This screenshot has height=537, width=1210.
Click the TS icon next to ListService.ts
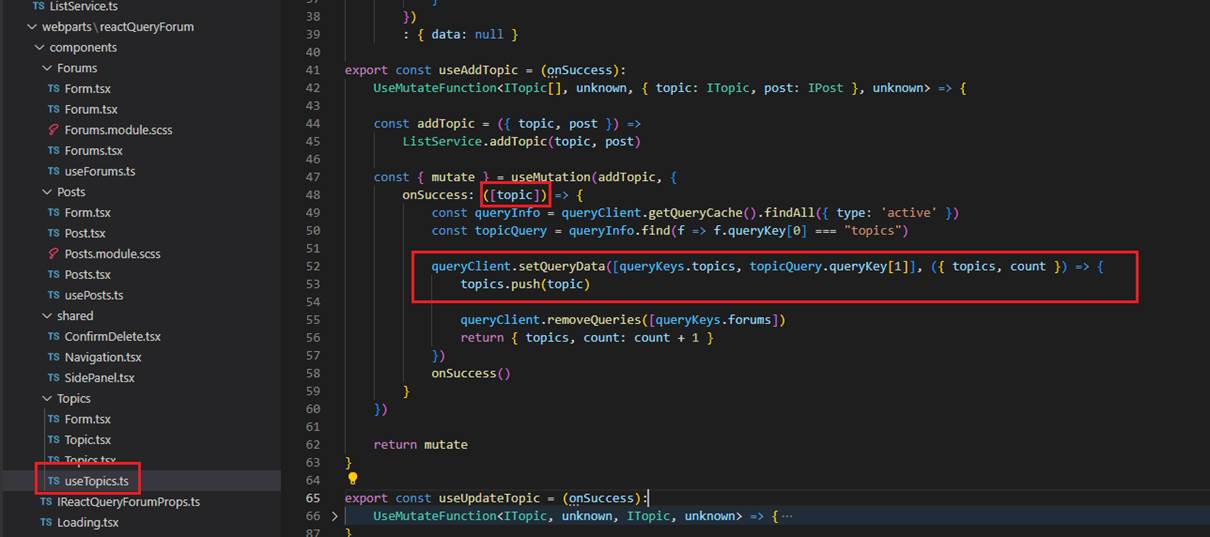(39, 6)
